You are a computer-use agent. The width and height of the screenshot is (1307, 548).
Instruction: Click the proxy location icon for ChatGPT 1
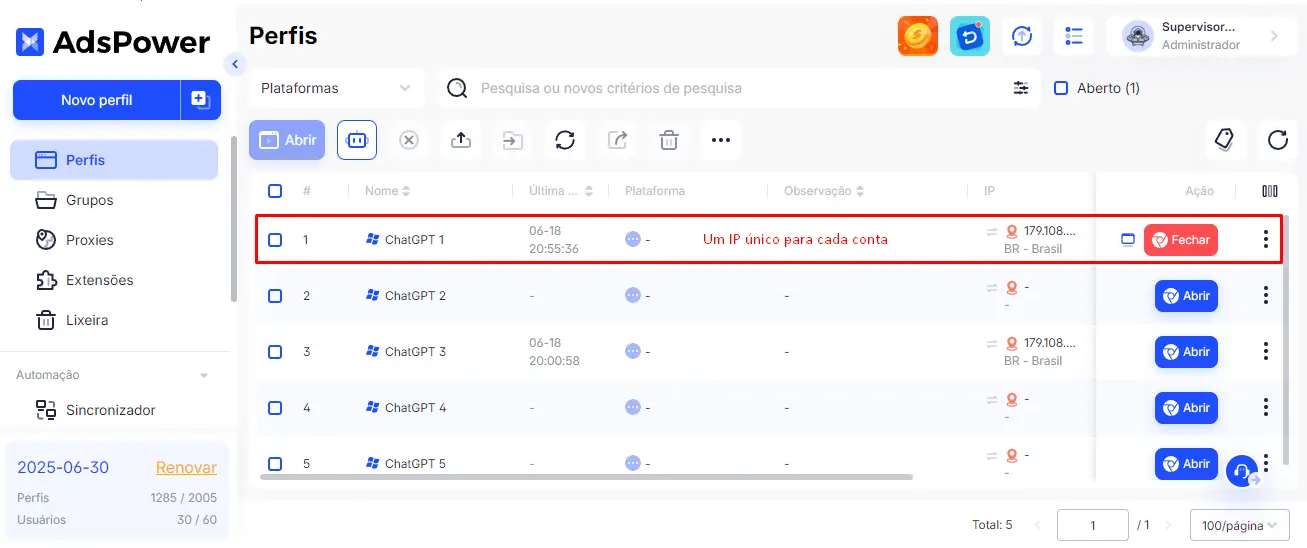click(1011, 231)
